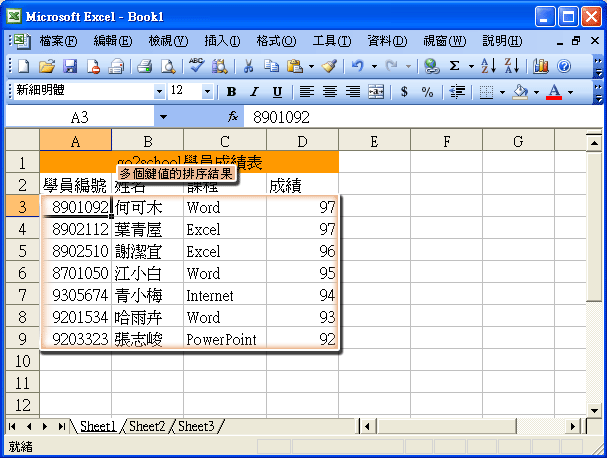Image resolution: width=607 pixels, height=458 pixels.
Task: Select the cell containing 青小梅
Action: [147, 295]
